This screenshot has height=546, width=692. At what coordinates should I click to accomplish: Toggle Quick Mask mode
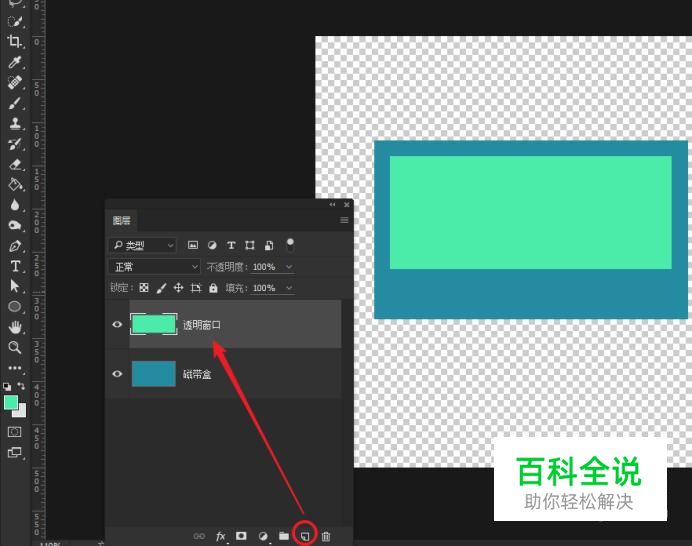point(15,432)
